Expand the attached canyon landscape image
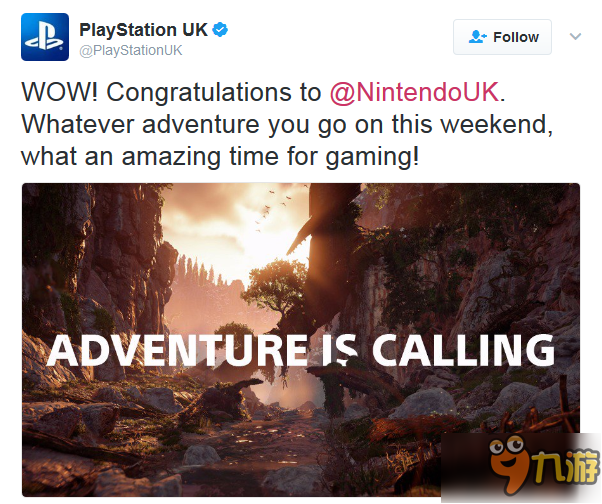The image size is (602, 504). [x=301, y=340]
